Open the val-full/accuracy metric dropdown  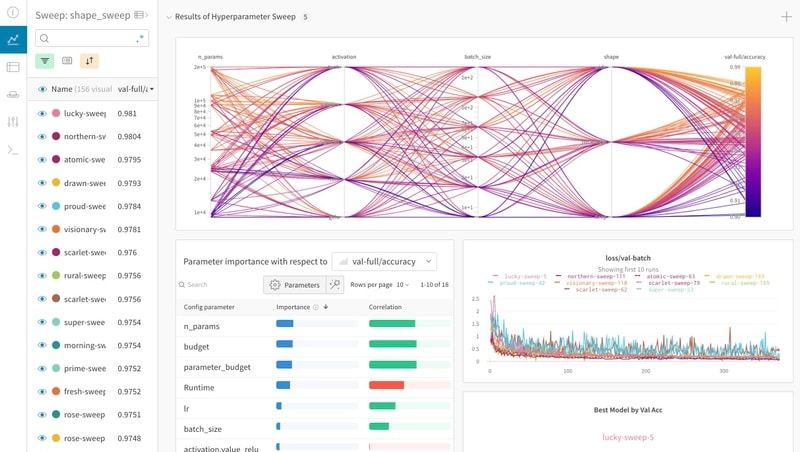coord(384,261)
